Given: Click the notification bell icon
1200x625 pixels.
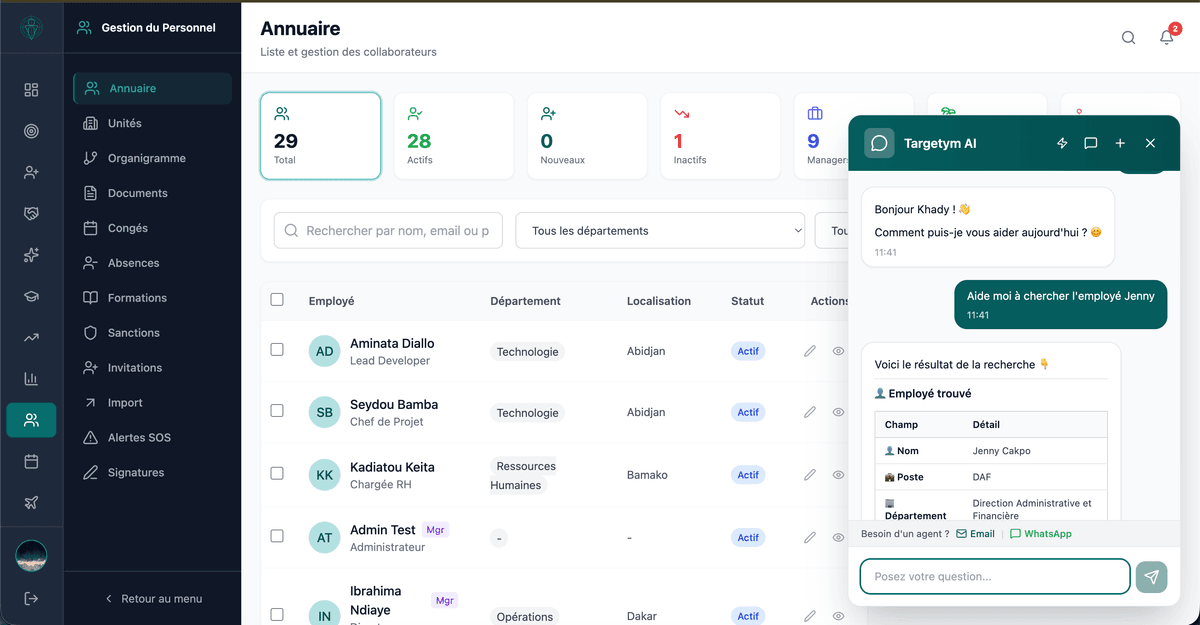Looking at the screenshot, I should pyautogui.click(x=1166, y=38).
